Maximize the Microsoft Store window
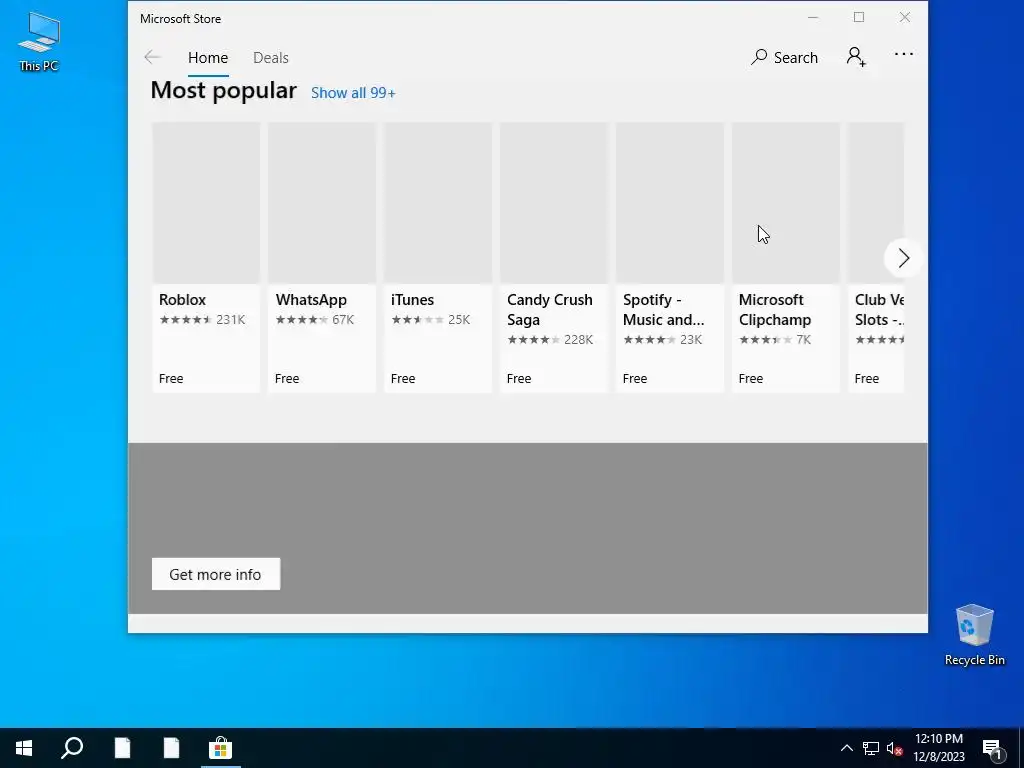The image size is (1024, 768). coord(859,18)
